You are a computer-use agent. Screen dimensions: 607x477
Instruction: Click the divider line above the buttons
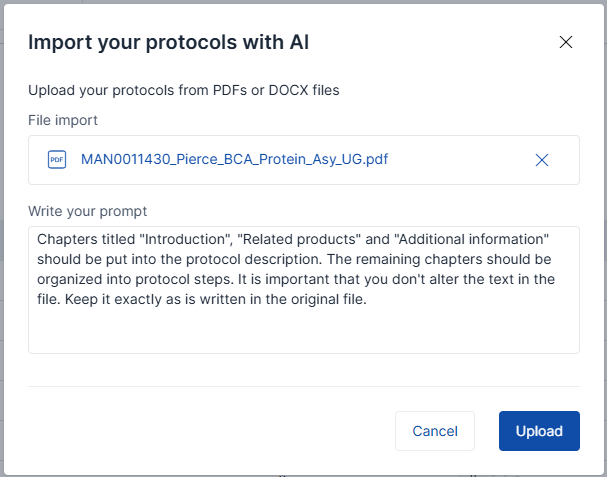point(304,386)
